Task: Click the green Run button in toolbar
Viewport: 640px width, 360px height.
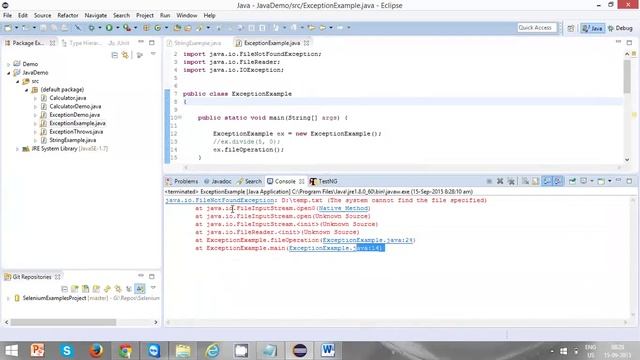Action: pos(109,28)
